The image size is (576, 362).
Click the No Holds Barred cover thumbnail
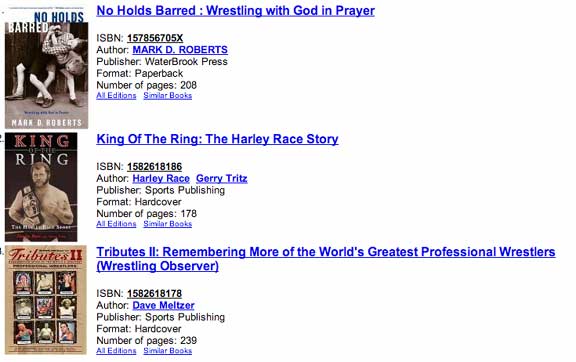coord(46,68)
